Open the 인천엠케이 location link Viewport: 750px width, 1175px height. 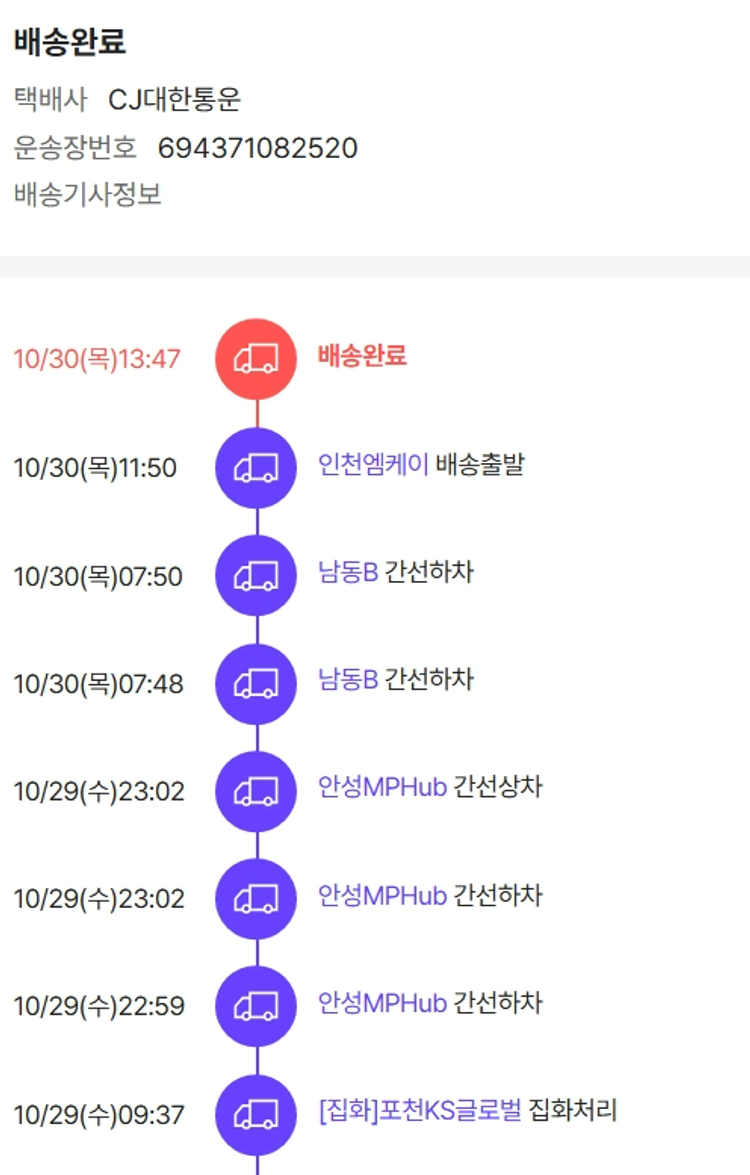pyautogui.click(x=373, y=465)
